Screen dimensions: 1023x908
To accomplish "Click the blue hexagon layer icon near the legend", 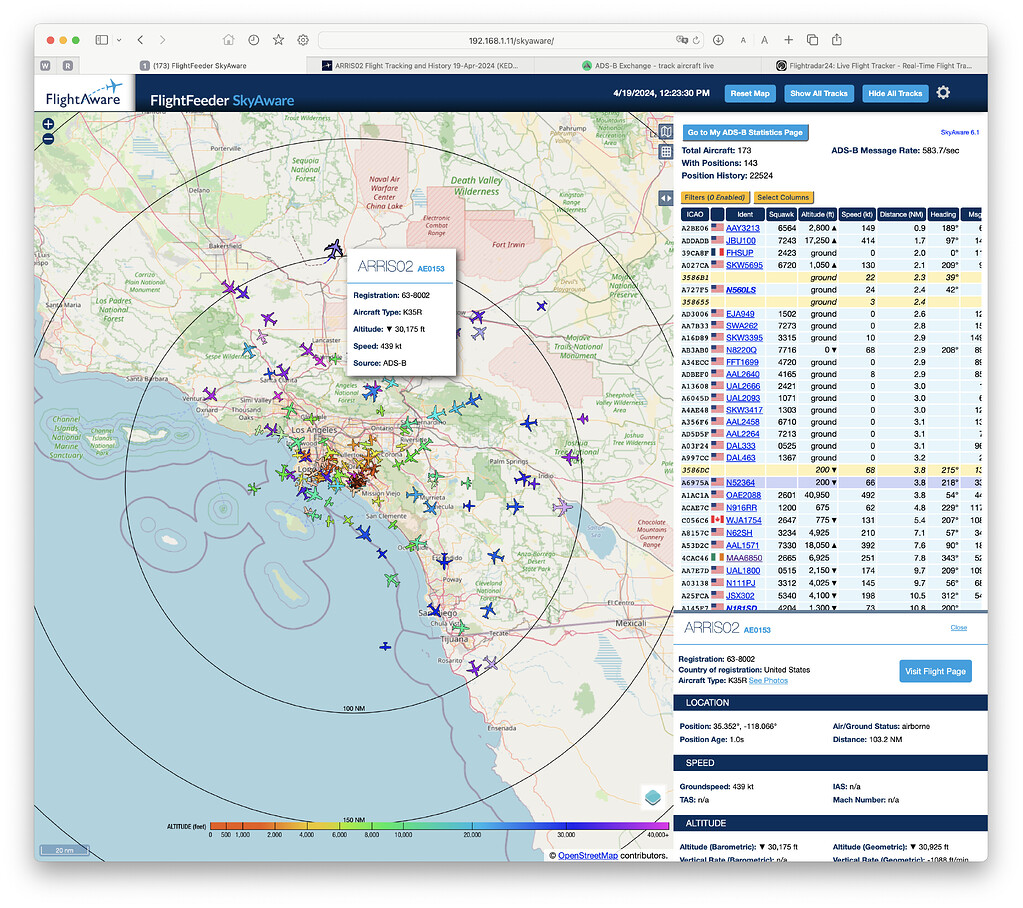I will coord(652,798).
